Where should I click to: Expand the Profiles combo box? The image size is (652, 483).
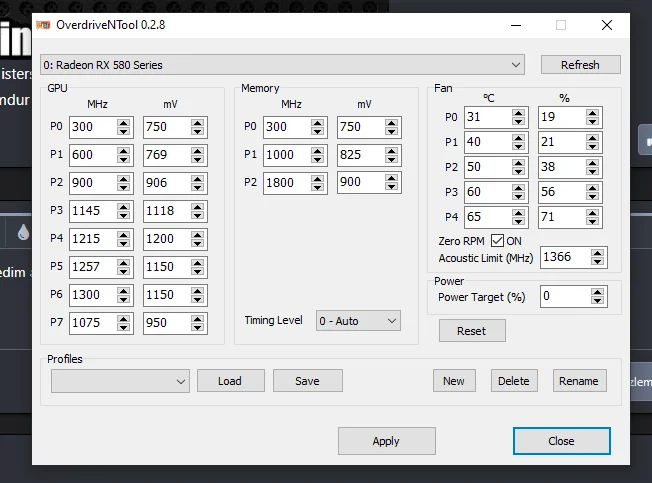(120, 381)
